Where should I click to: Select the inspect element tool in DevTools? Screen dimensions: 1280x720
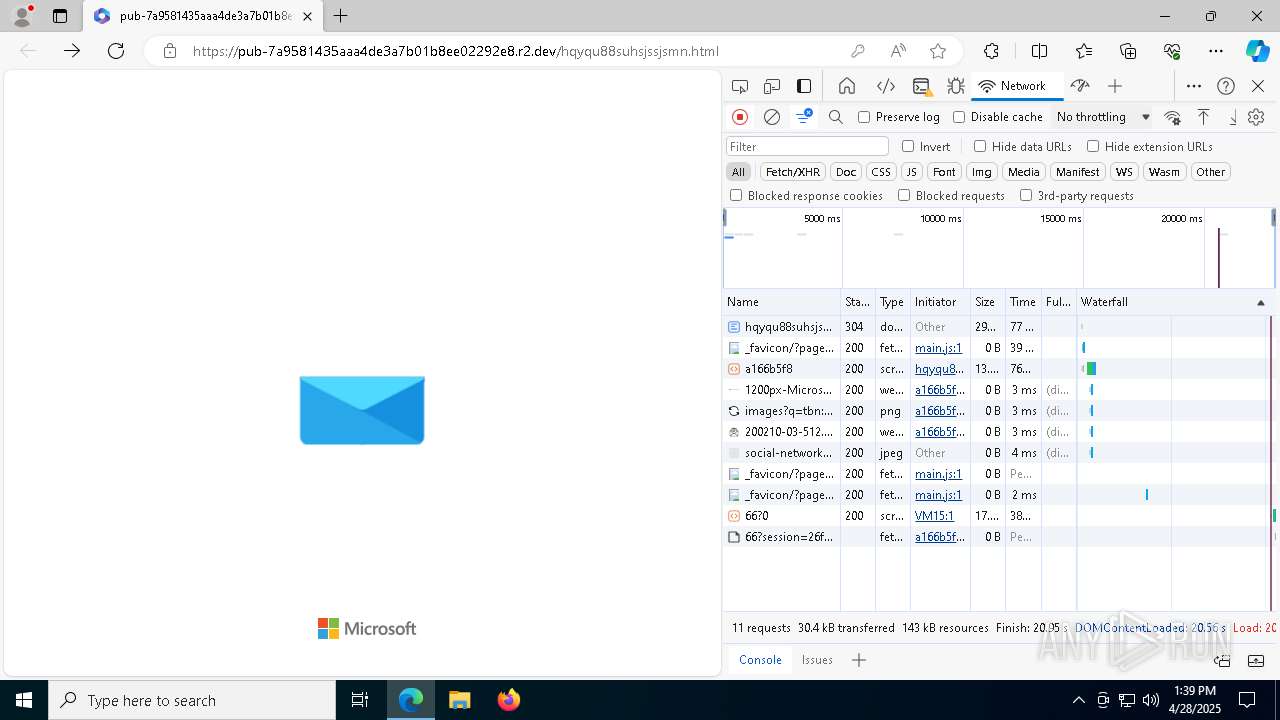click(740, 86)
